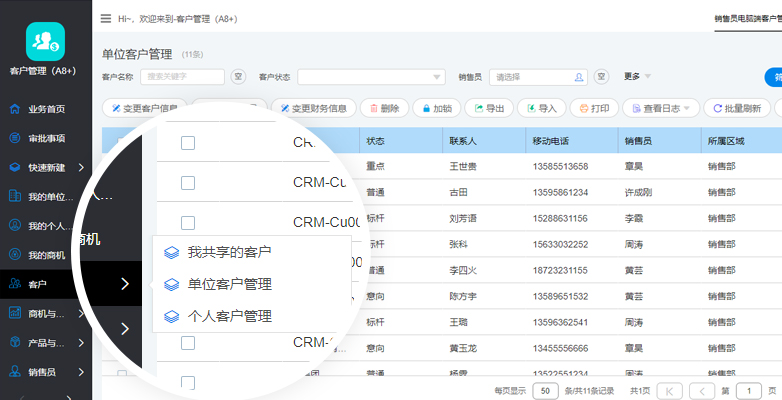Tick the checkbox beside the CRM-Cu row
Screen dimensions: 782x400
[x=188, y=182]
